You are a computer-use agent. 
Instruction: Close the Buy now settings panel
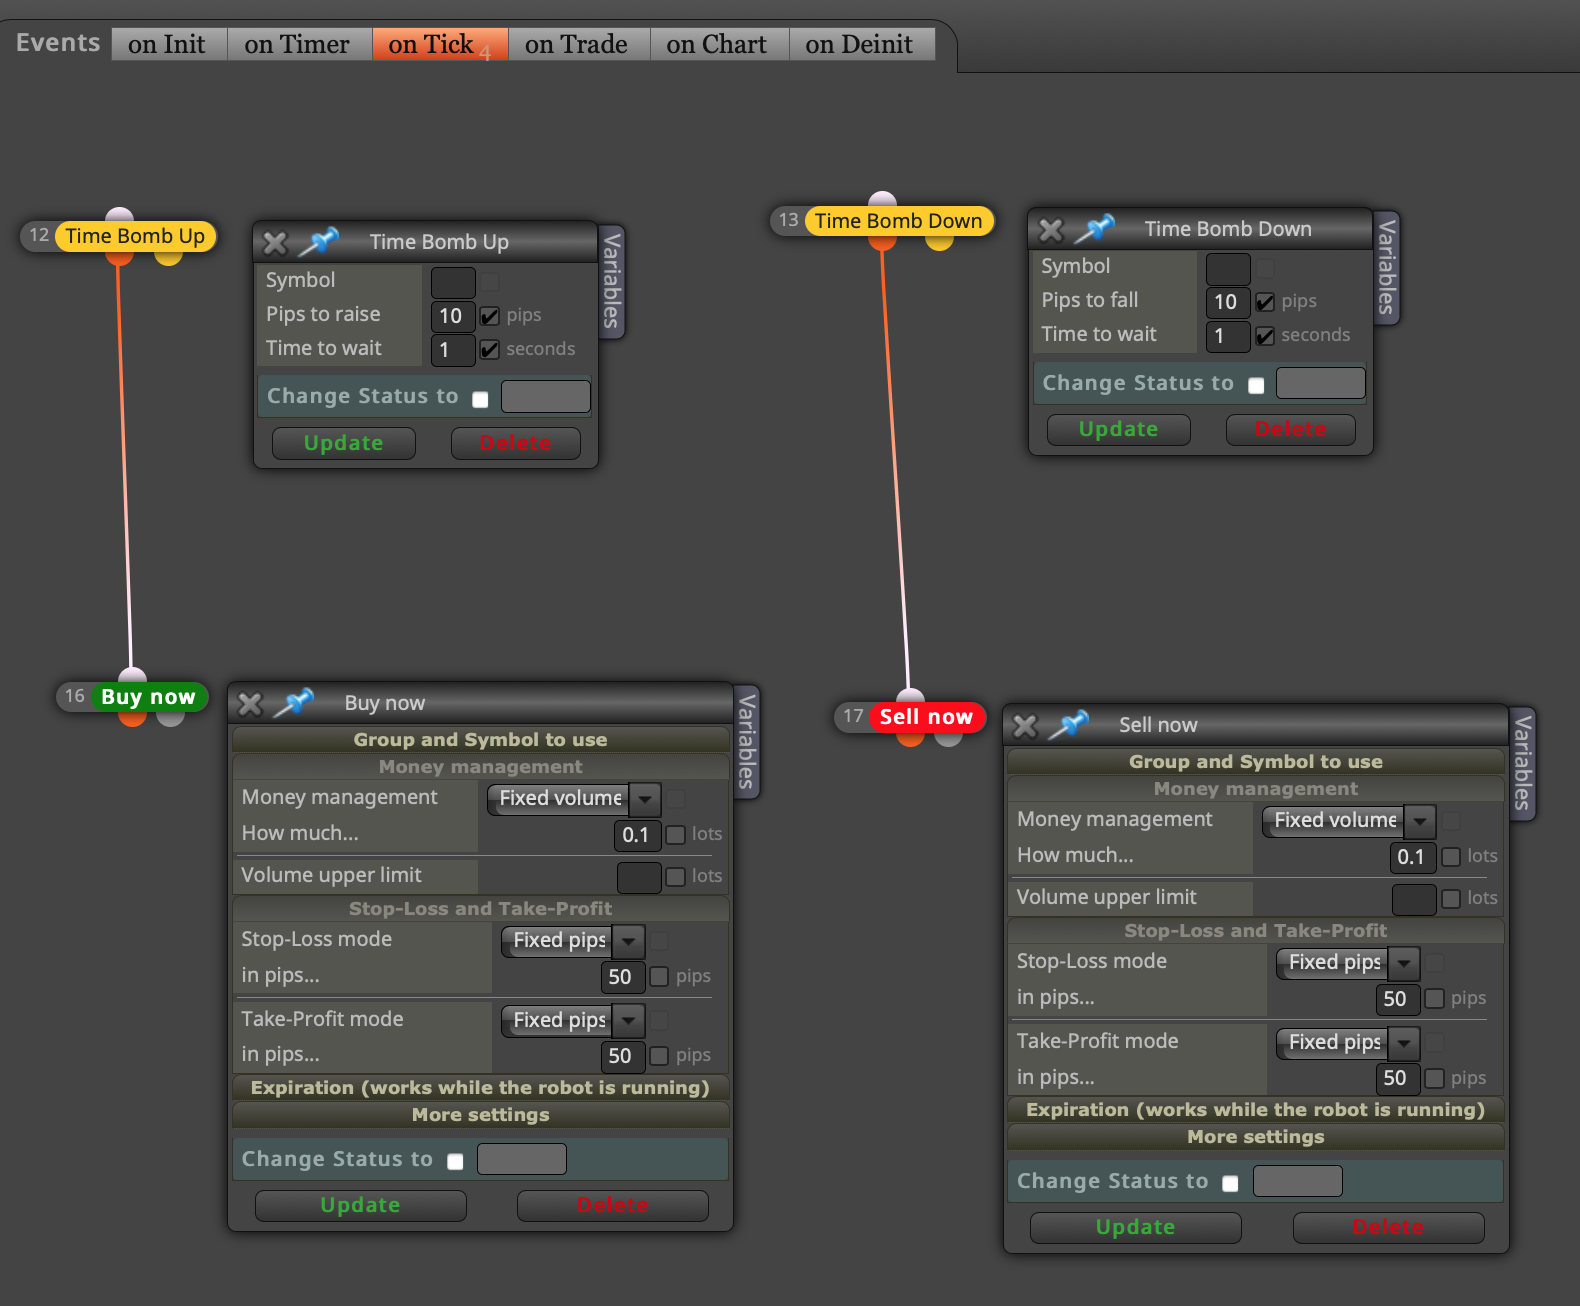coord(250,704)
